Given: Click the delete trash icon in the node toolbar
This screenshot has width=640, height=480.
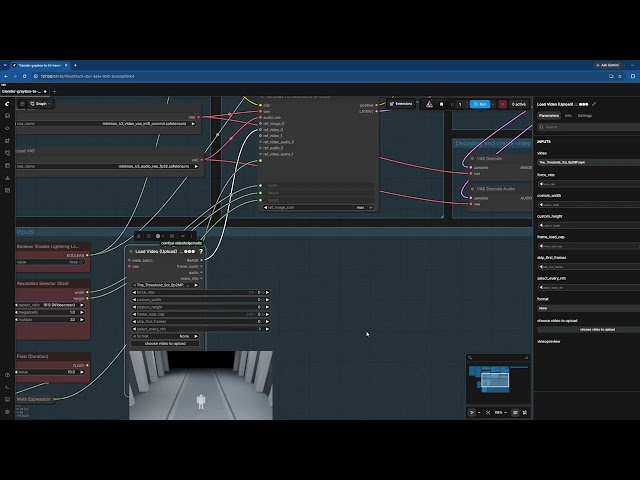Looking at the screenshot, I should click(138, 236).
